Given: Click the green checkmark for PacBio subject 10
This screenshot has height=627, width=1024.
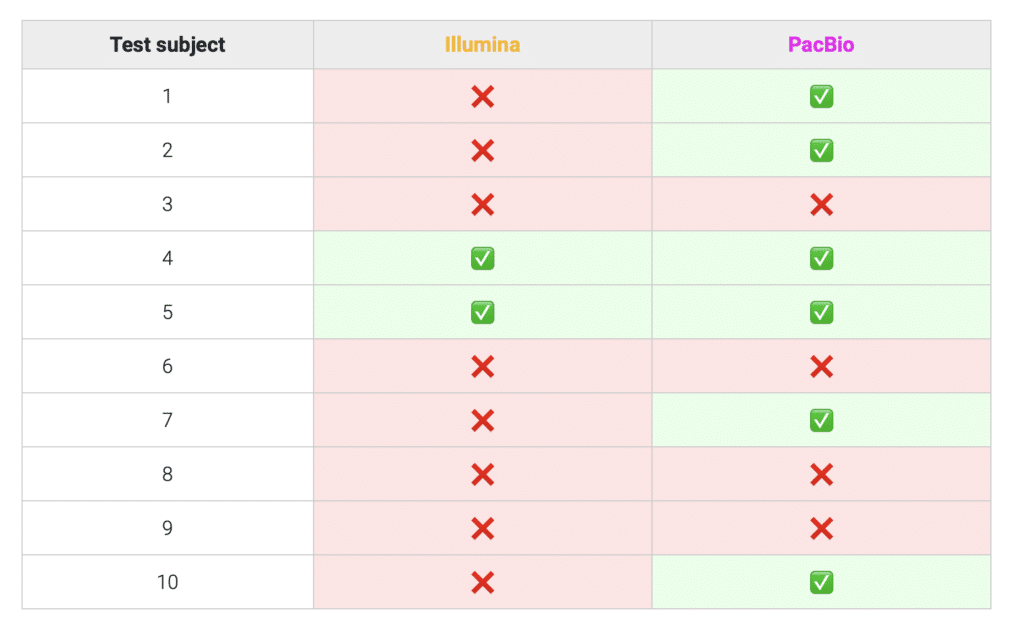Looking at the screenshot, I should tap(821, 582).
